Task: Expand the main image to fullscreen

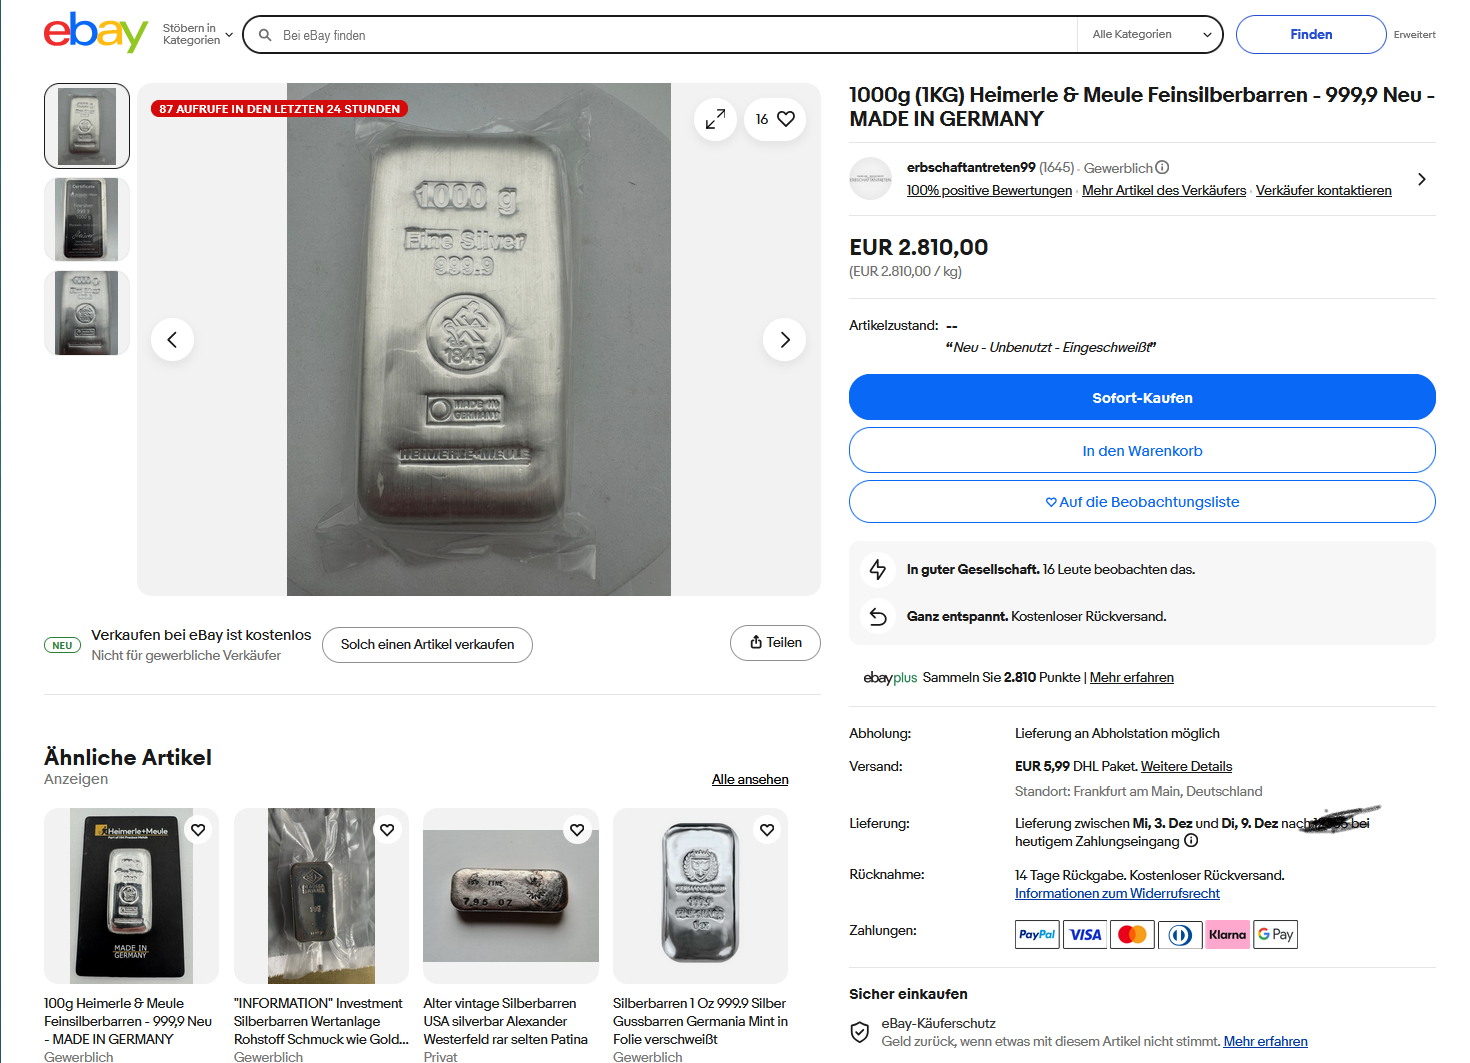Action: click(x=715, y=120)
